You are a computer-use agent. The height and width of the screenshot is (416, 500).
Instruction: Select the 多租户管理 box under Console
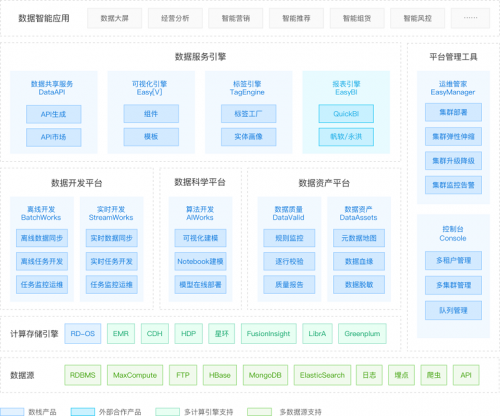(453, 260)
